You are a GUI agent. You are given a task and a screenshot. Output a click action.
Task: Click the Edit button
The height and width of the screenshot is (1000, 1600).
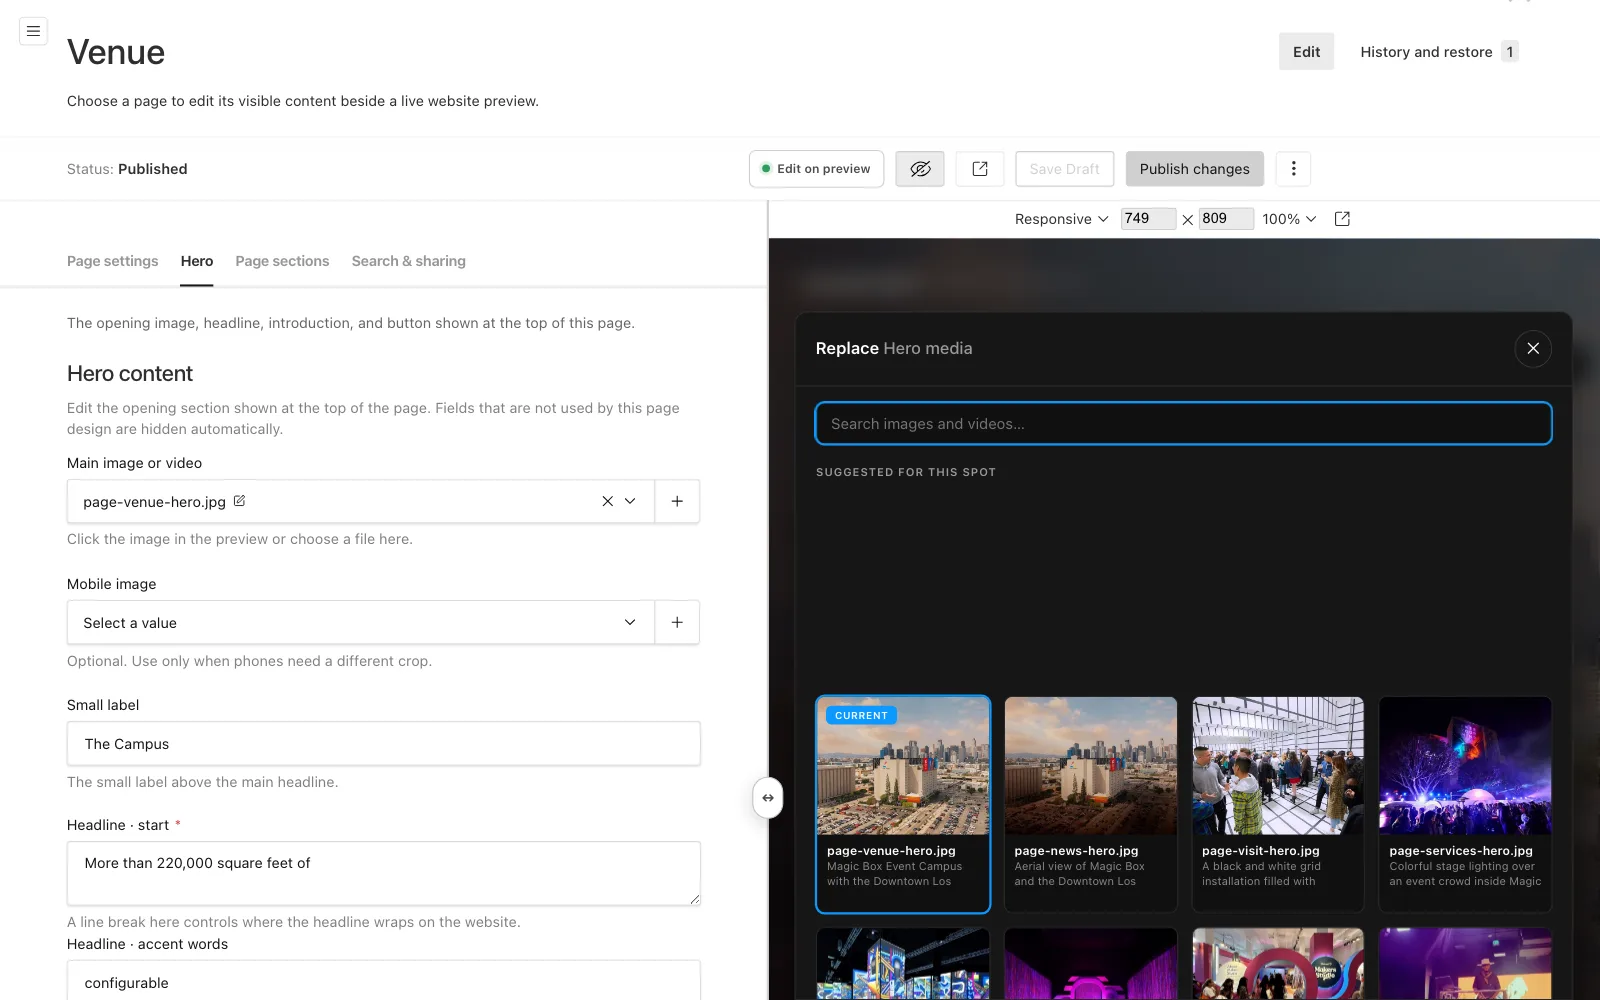pos(1306,52)
